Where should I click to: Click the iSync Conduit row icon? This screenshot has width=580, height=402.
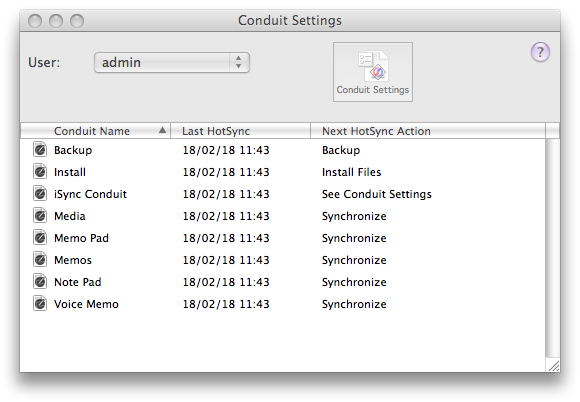pyautogui.click(x=40, y=194)
